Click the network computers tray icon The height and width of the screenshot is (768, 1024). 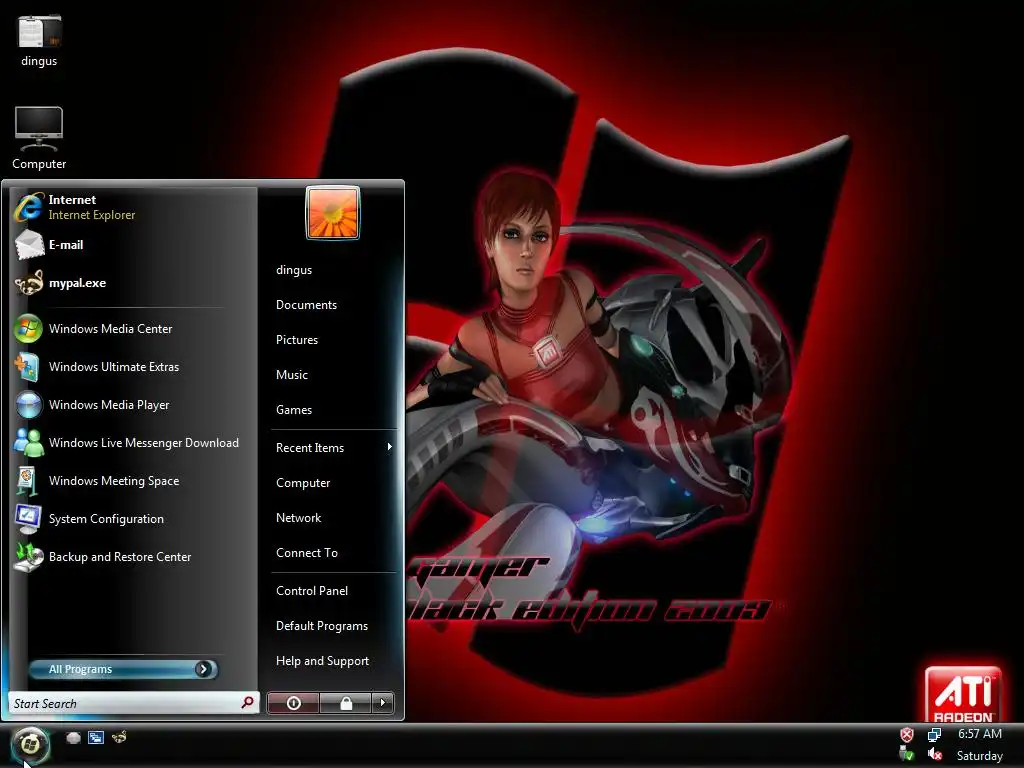[x=935, y=735]
